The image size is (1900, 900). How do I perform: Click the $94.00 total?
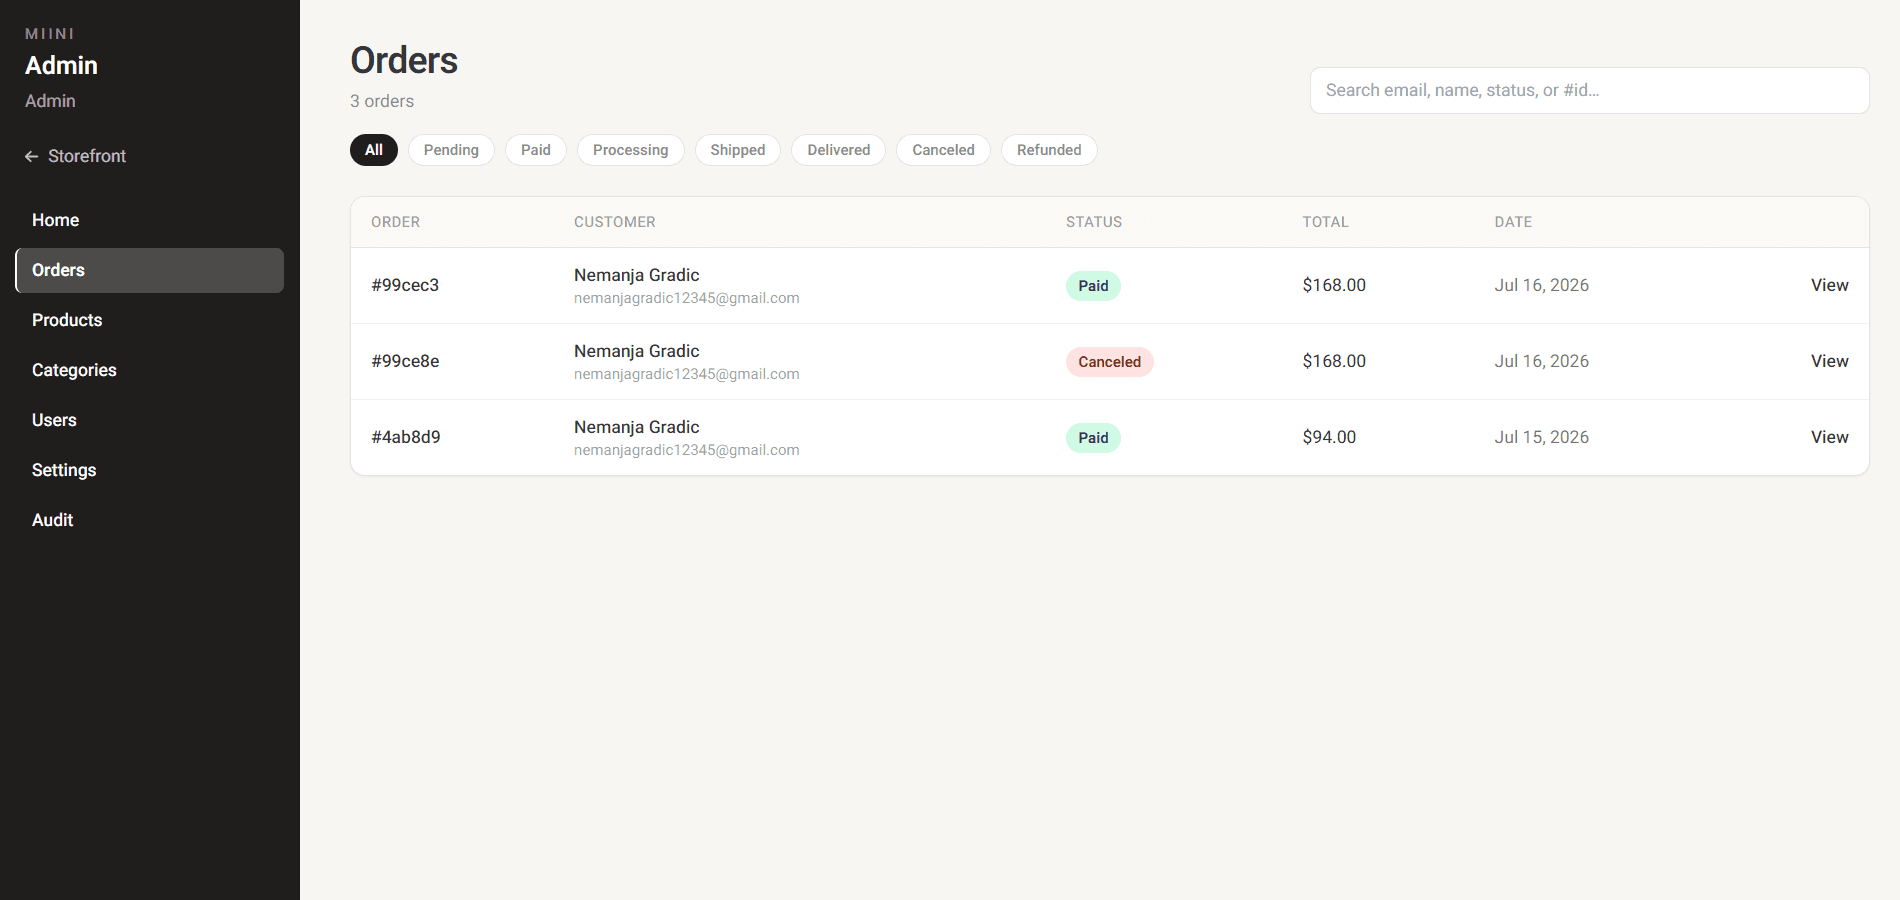(x=1329, y=437)
